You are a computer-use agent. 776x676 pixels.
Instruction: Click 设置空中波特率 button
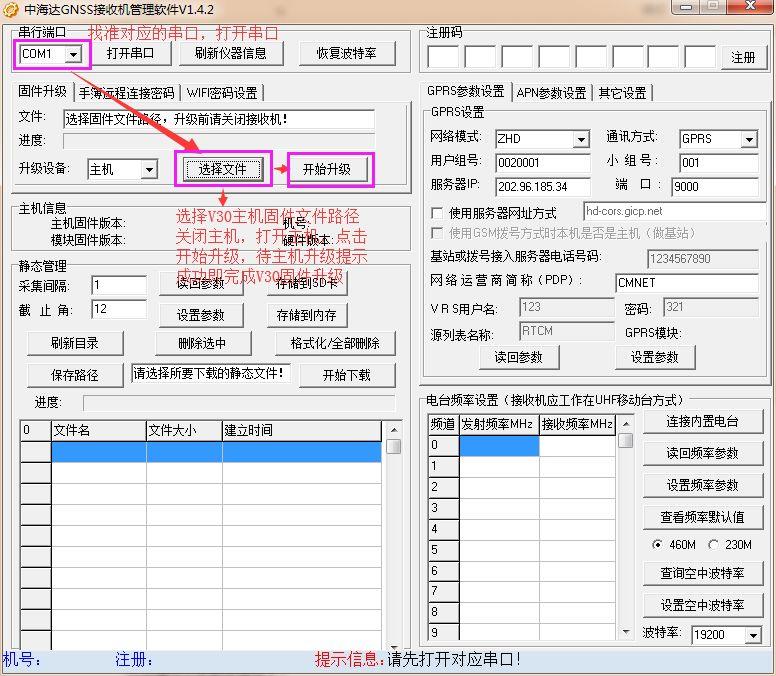tap(703, 605)
